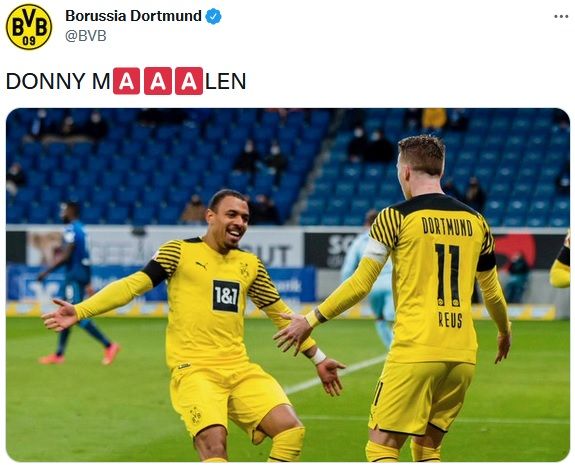This screenshot has height=468, width=575.
Task: Click the second red A emoji
Action: point(158,81)
